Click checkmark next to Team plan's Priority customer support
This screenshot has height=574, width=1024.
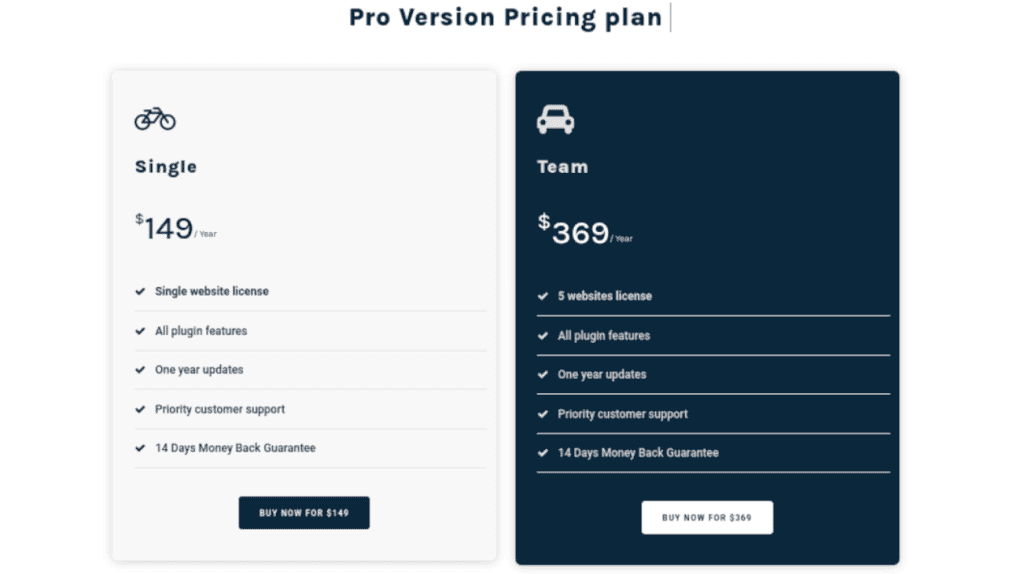(543, 414)
